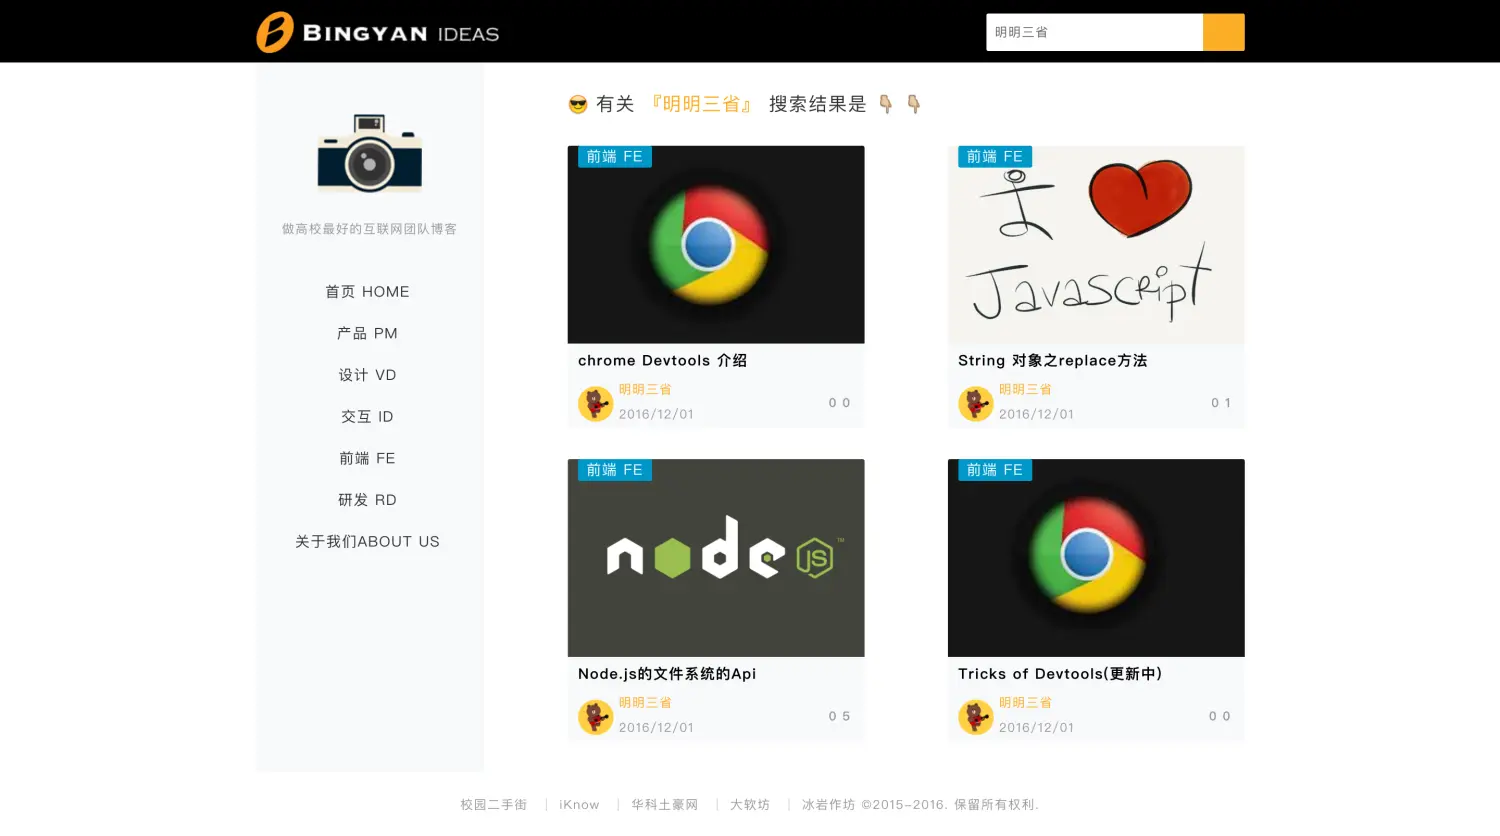
Task: Open 关于我们ABOUT US page
Action: 367,542
